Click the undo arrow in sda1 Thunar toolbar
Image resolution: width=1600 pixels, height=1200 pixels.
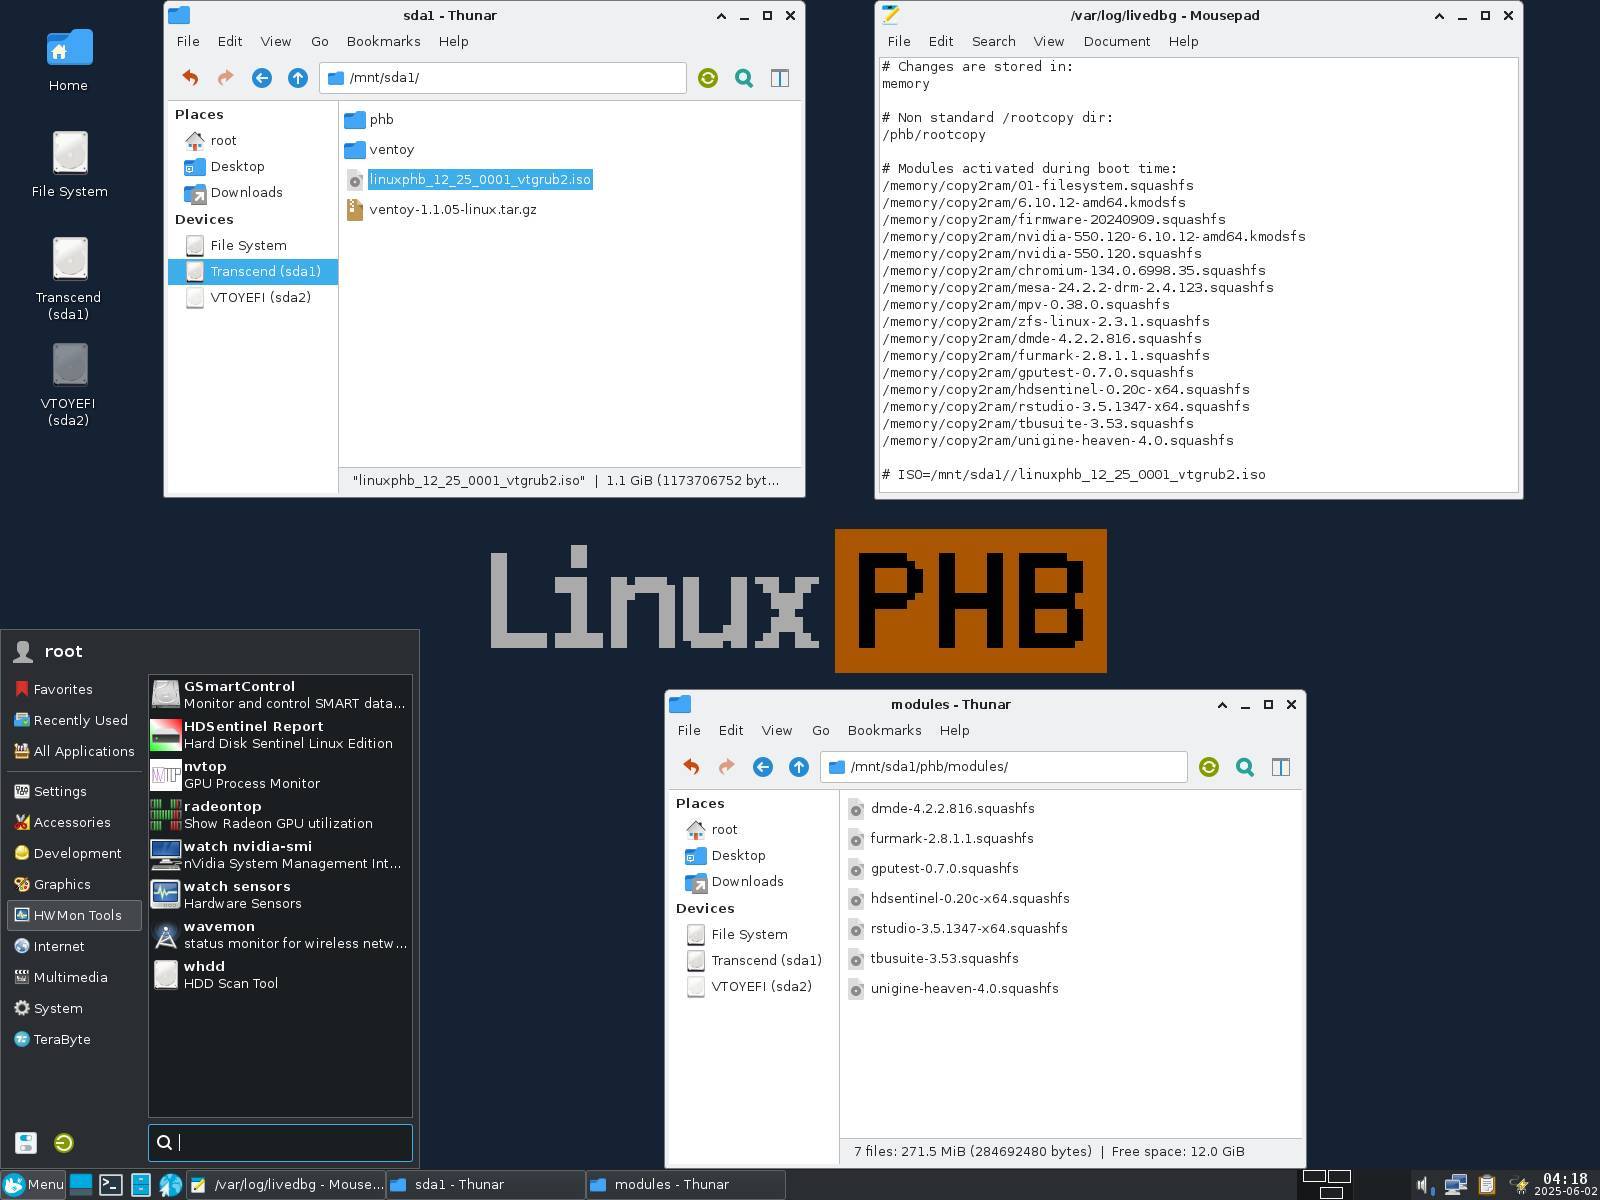pyautogui.click(x=190, y=78)
